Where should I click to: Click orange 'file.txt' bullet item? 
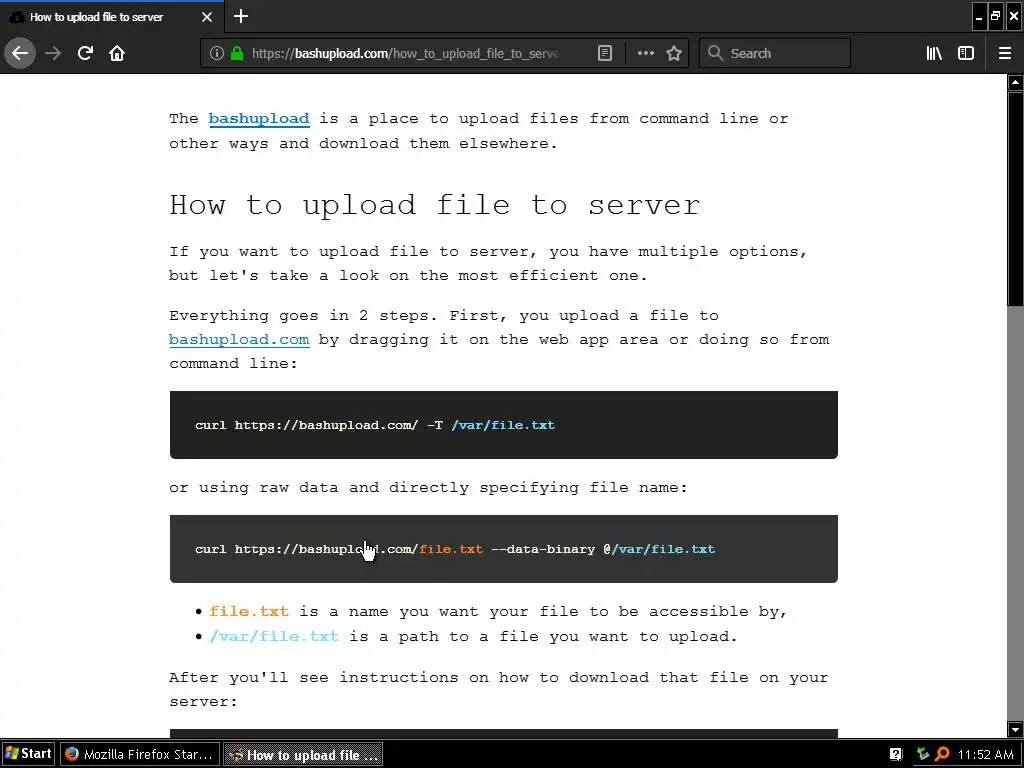249,612
